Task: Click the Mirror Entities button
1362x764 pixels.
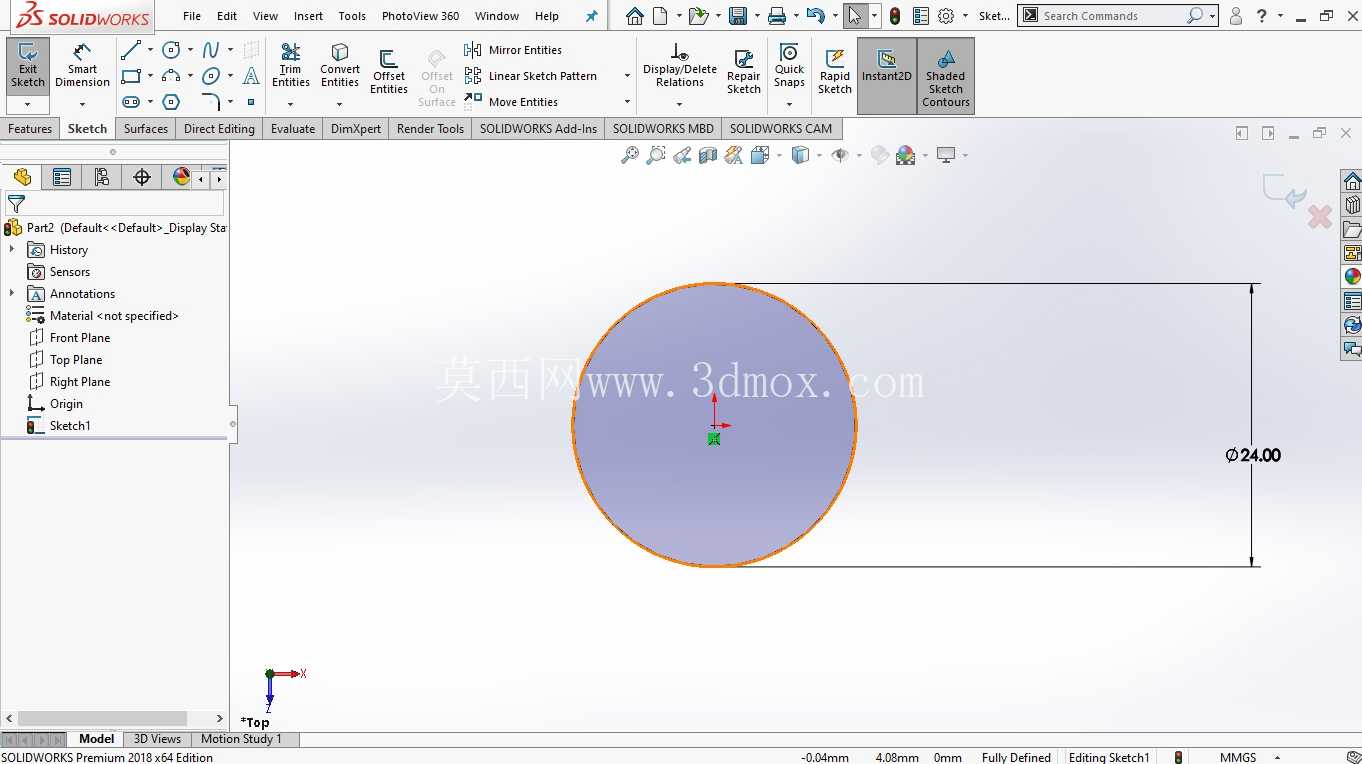Action: 513,50
